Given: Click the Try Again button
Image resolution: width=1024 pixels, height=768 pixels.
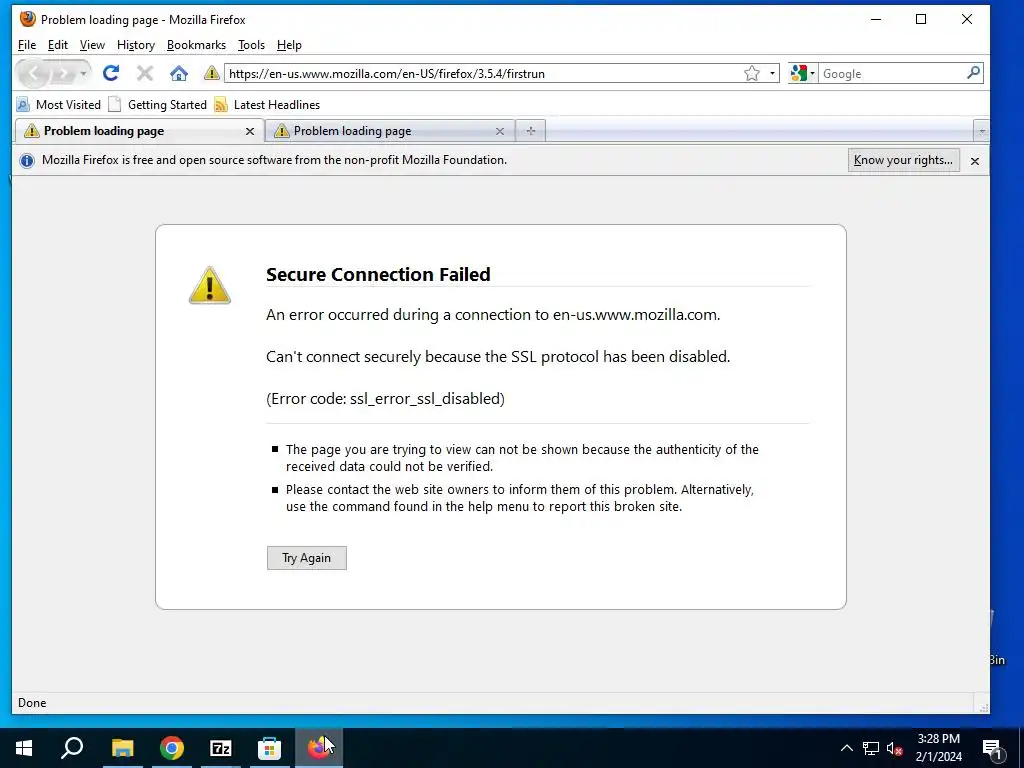Looking at the screenshot, I should (306, 558).
